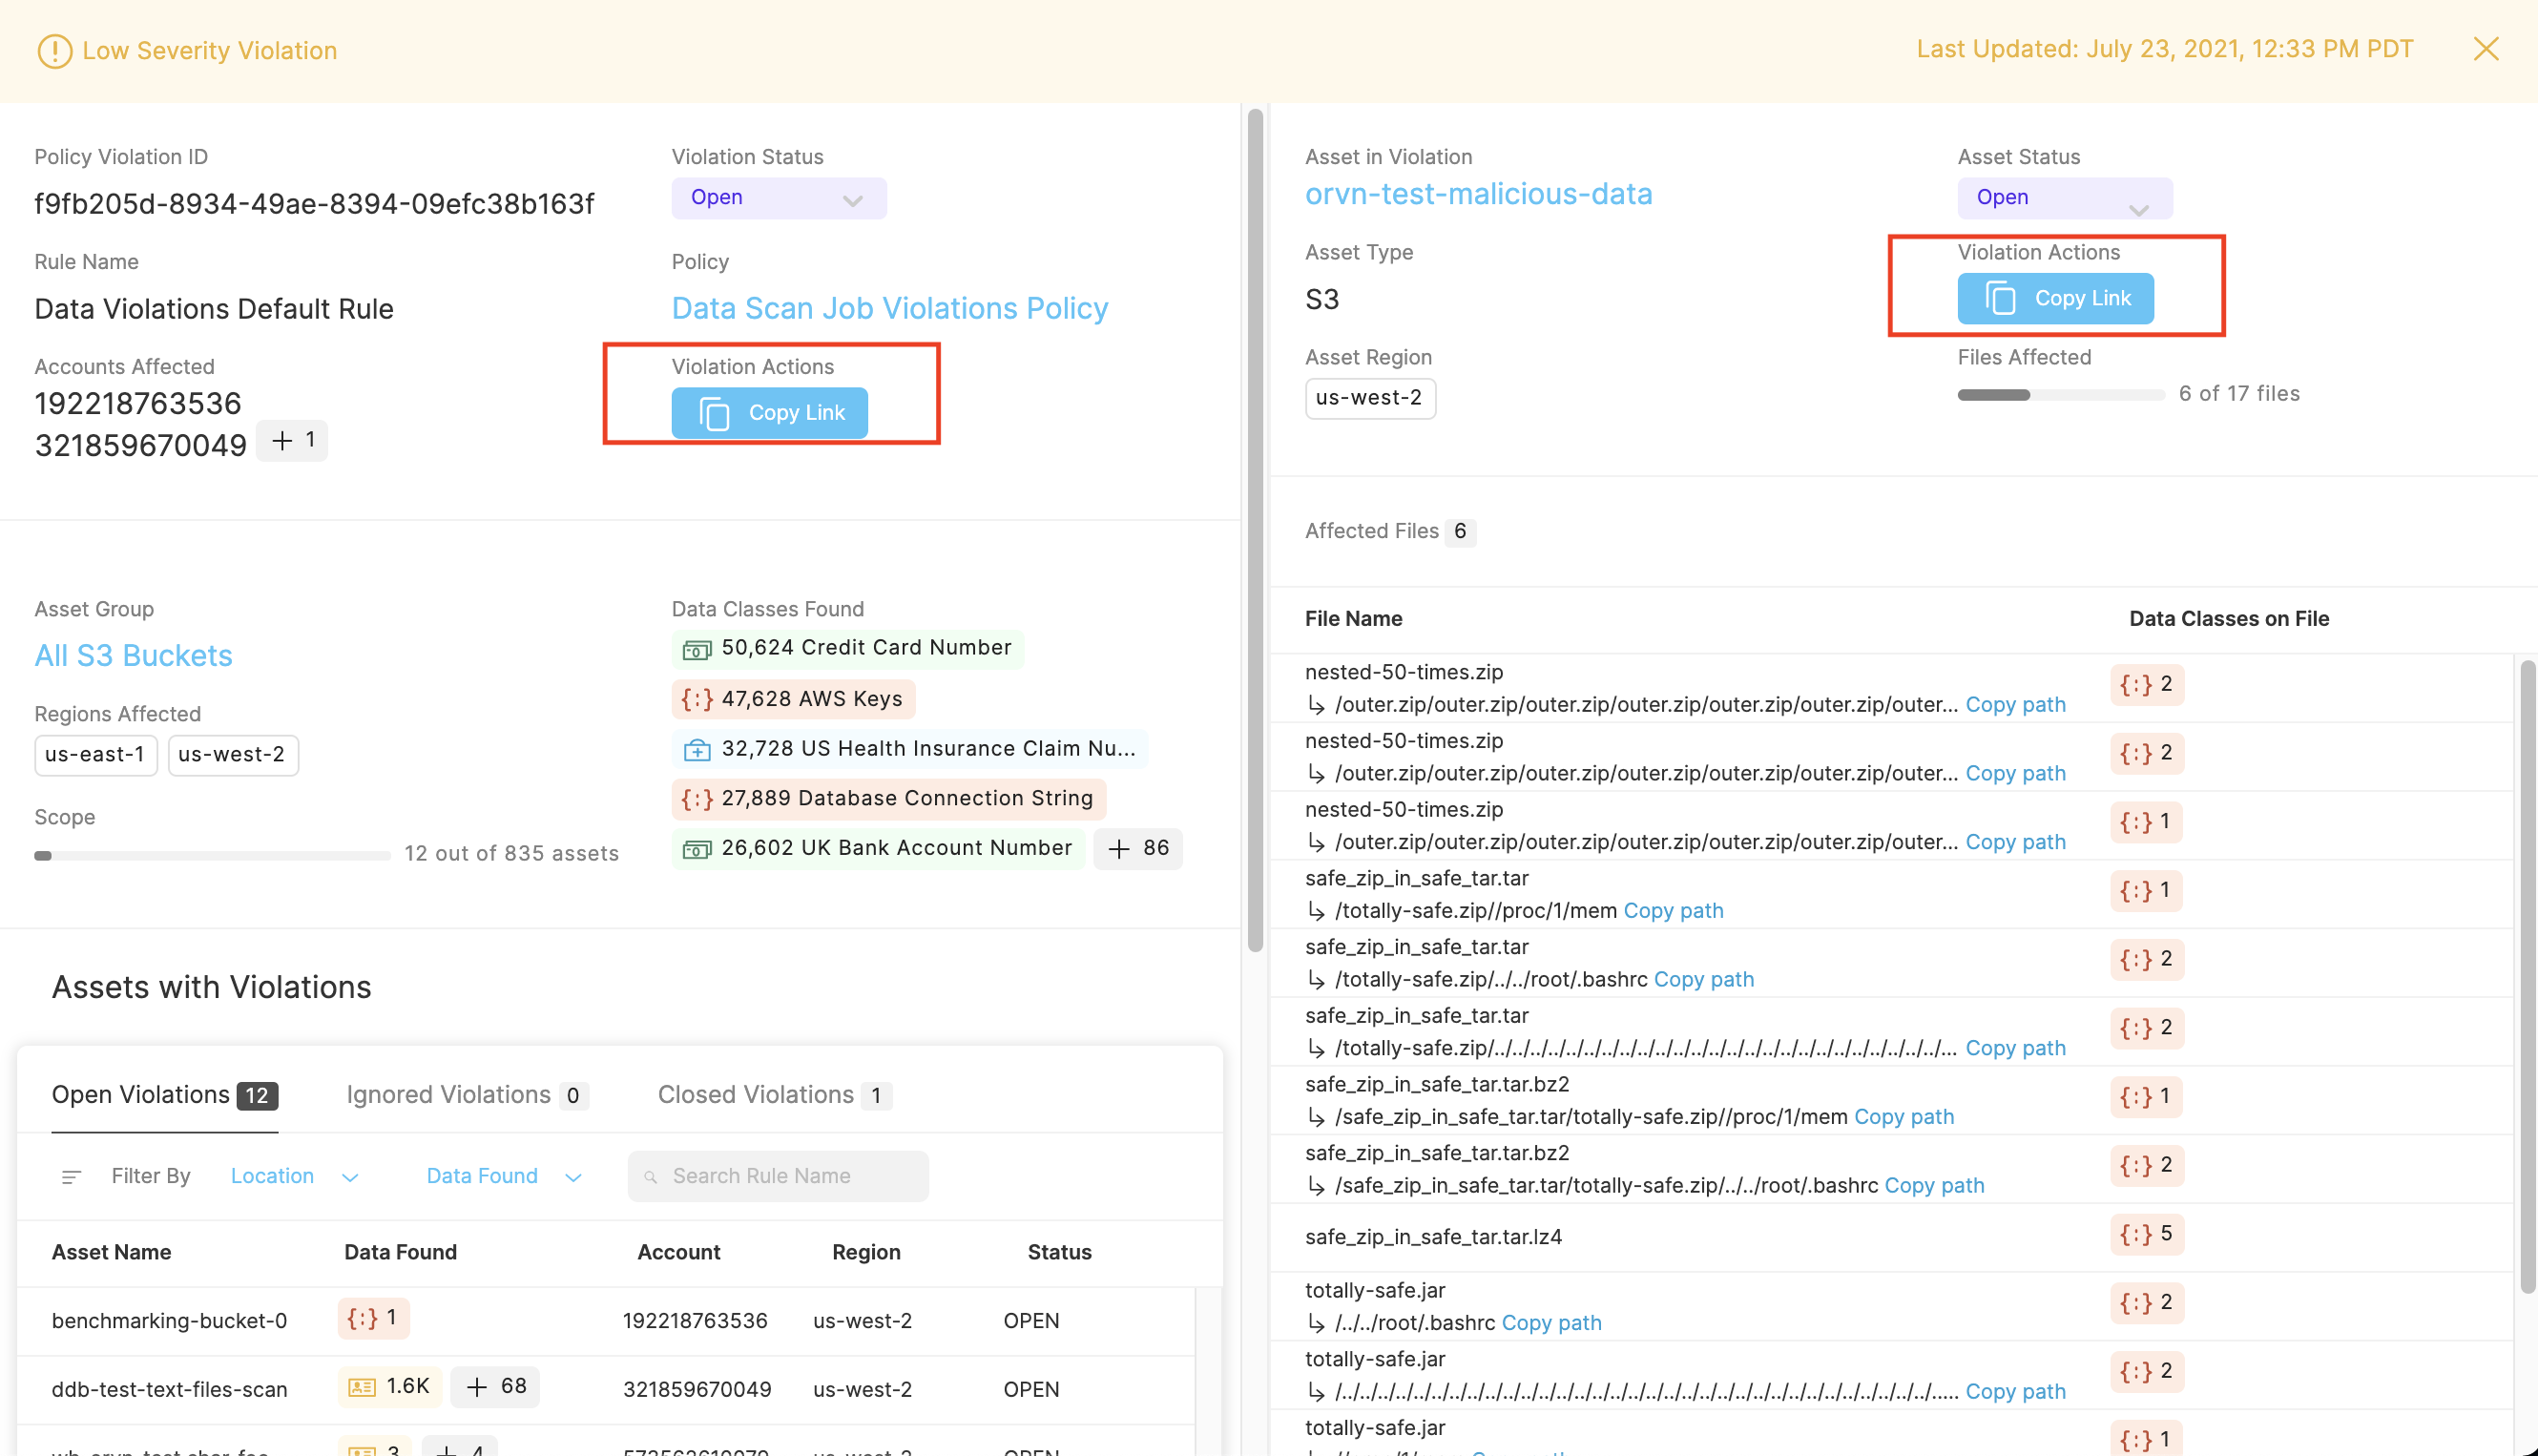Click the Files Affected progress bar
The image size is (2538, 1456).
click(x=2060, y=395)
